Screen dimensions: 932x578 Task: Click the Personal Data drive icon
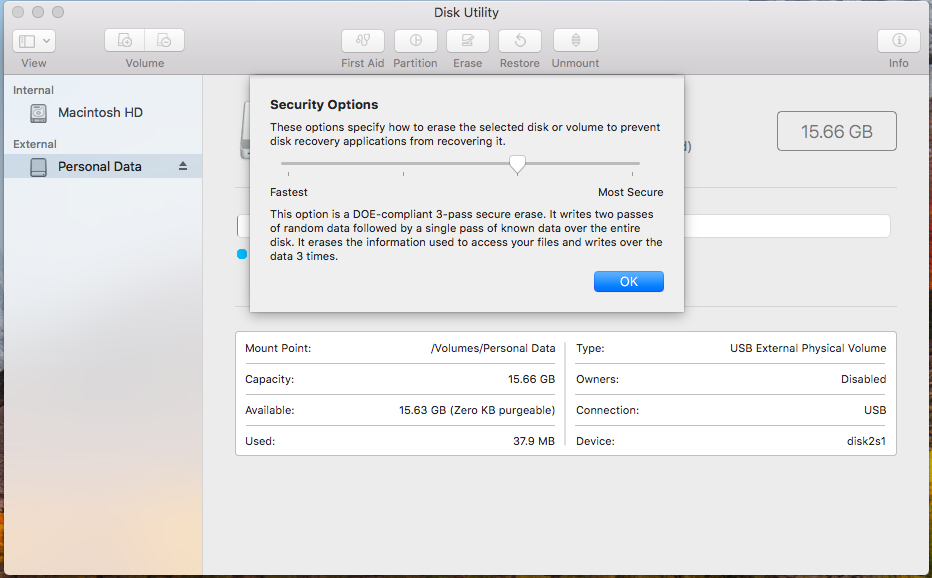tap(39, 167)
